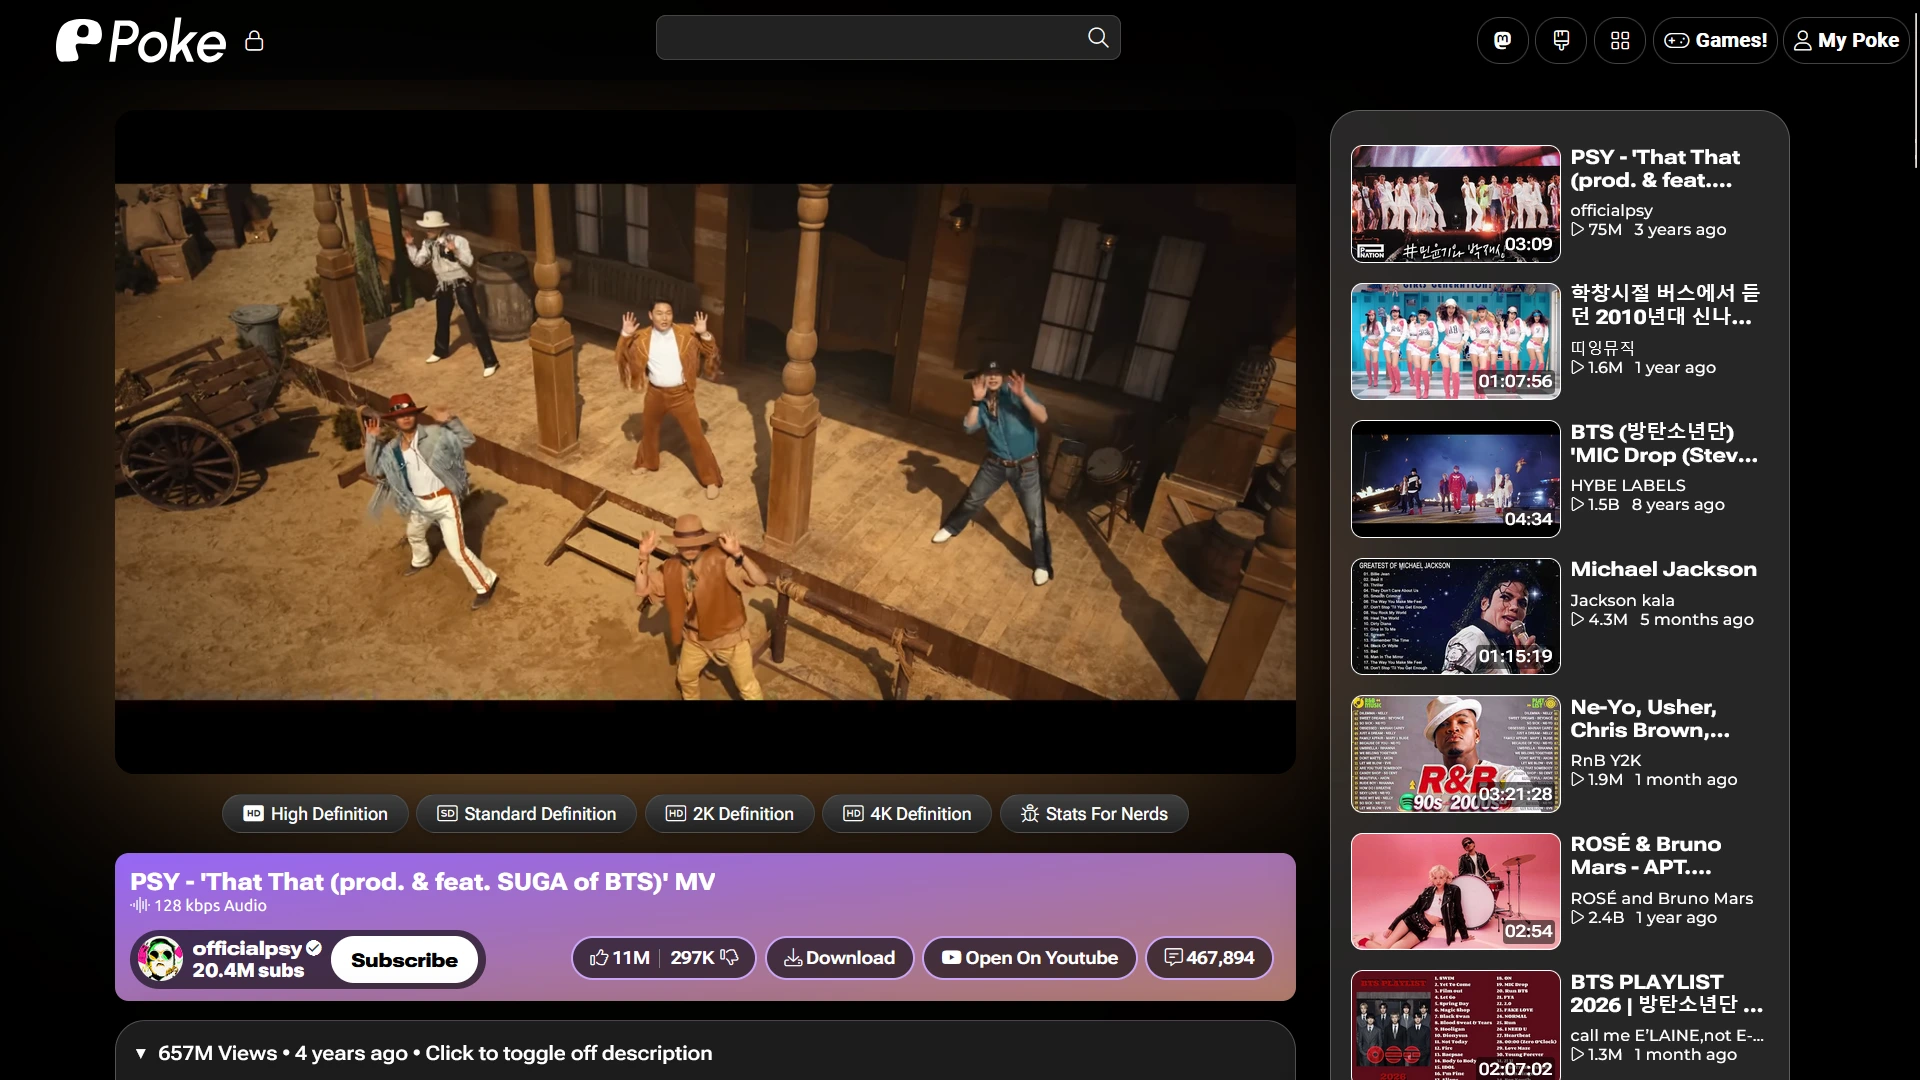Click the chat bubble icon button in header

coord(1561,41)
